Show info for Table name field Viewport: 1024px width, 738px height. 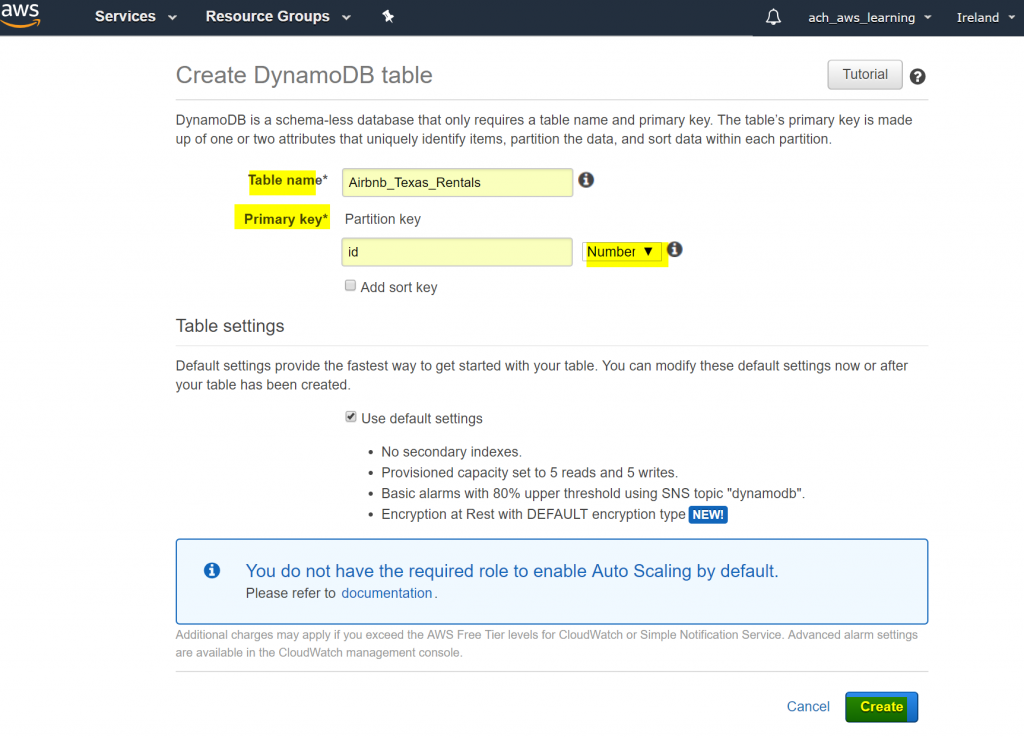pyautogui.click(x=586, y=180)
